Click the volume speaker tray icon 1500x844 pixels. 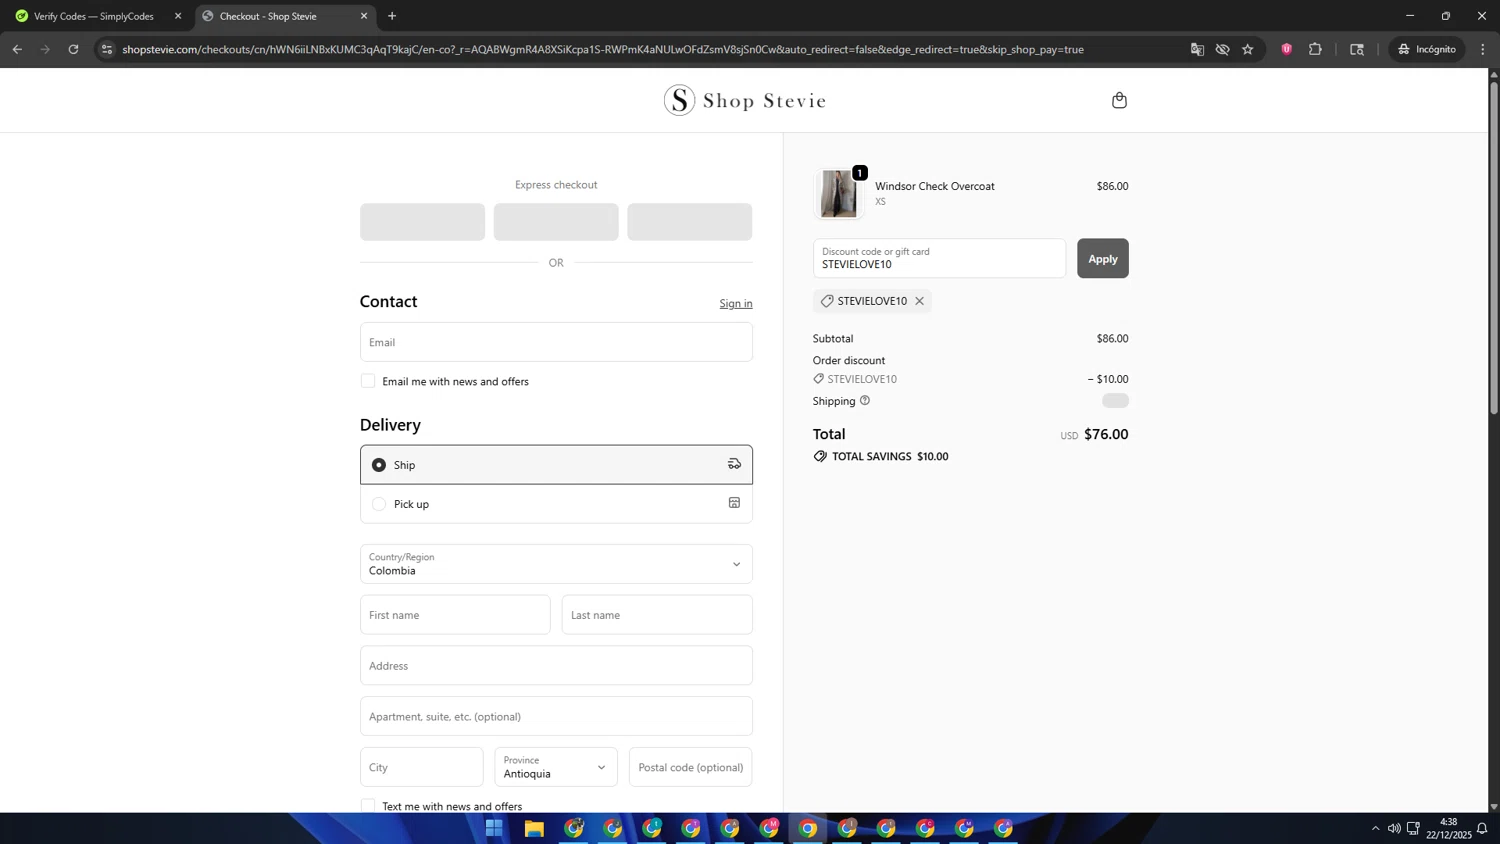point(1394,828)
